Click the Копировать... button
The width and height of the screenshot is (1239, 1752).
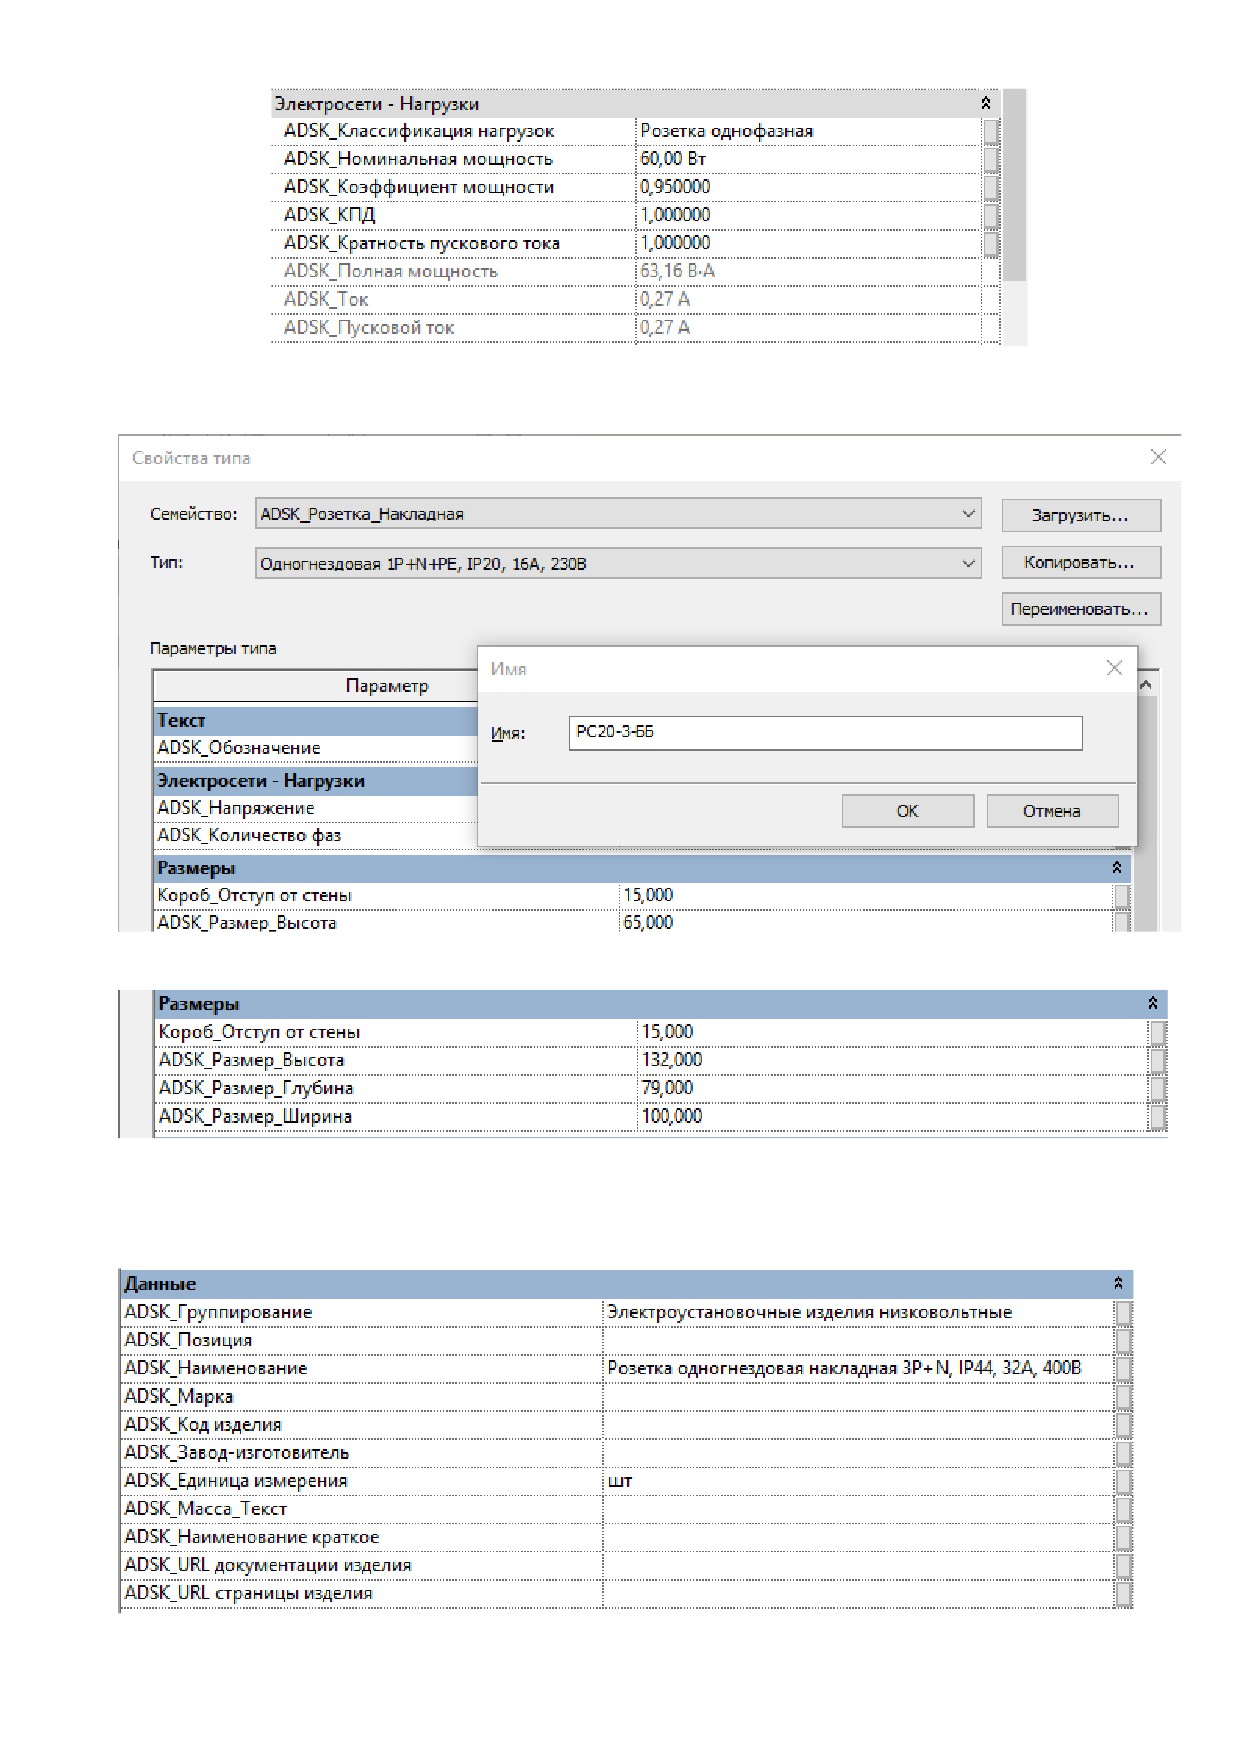pyautogui.click(x=1081, y=562)
